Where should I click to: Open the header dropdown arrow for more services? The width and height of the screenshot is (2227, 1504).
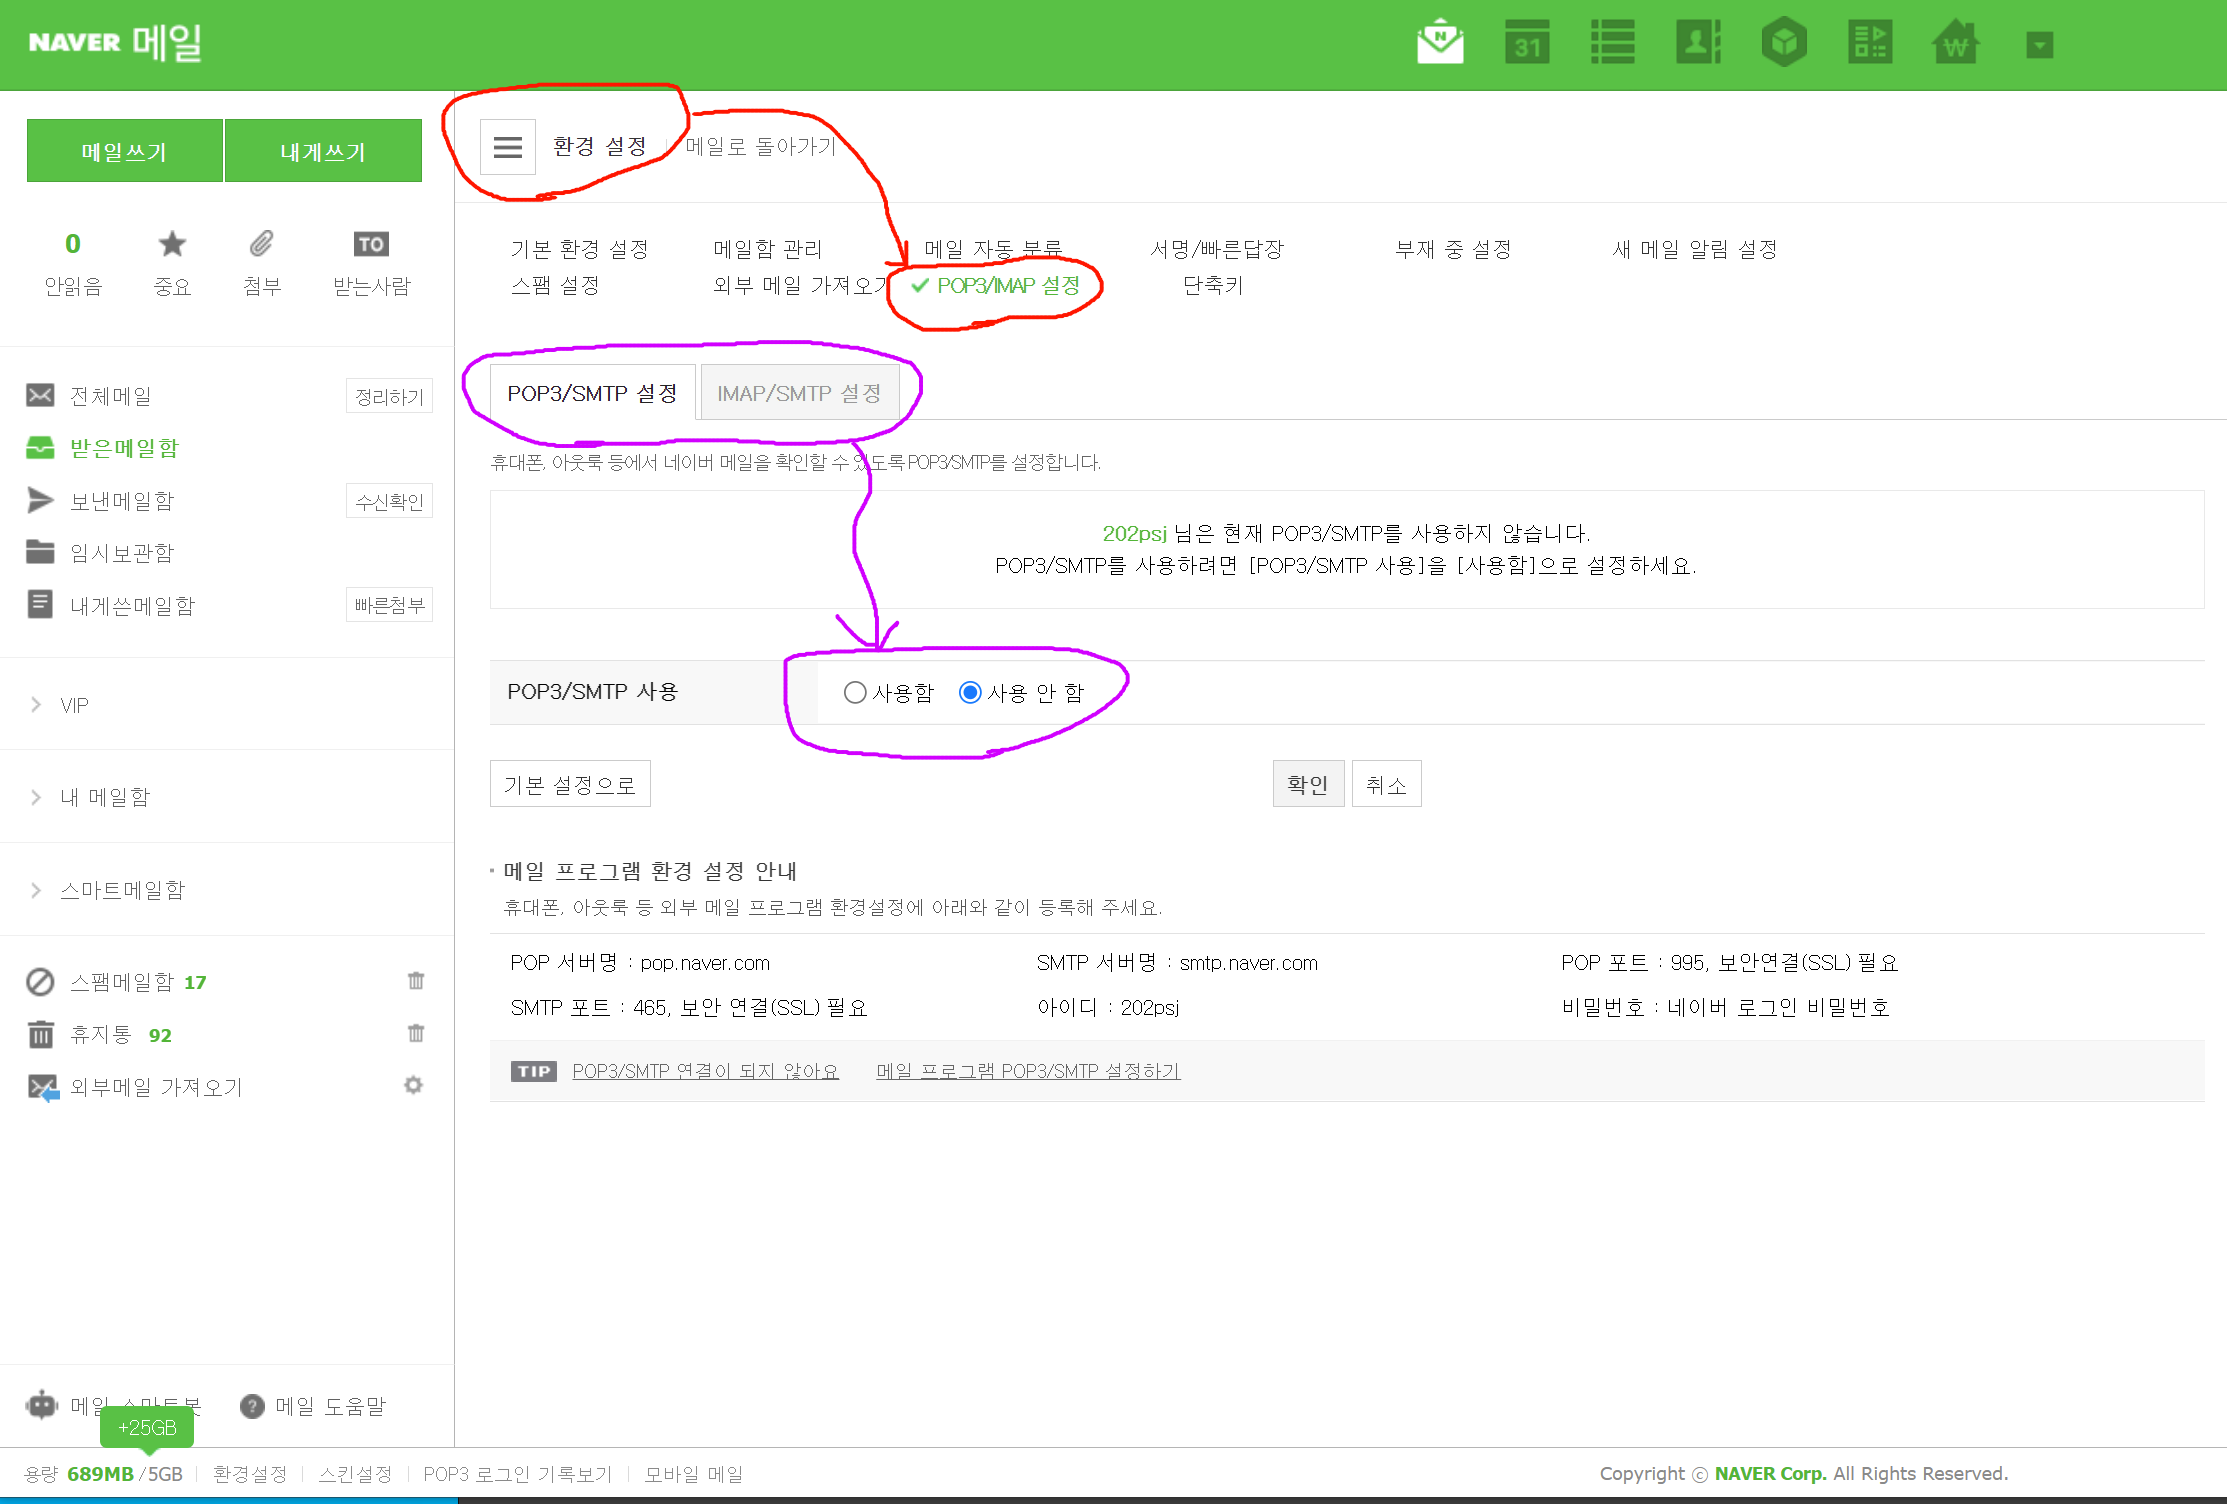coord(2039,45)
